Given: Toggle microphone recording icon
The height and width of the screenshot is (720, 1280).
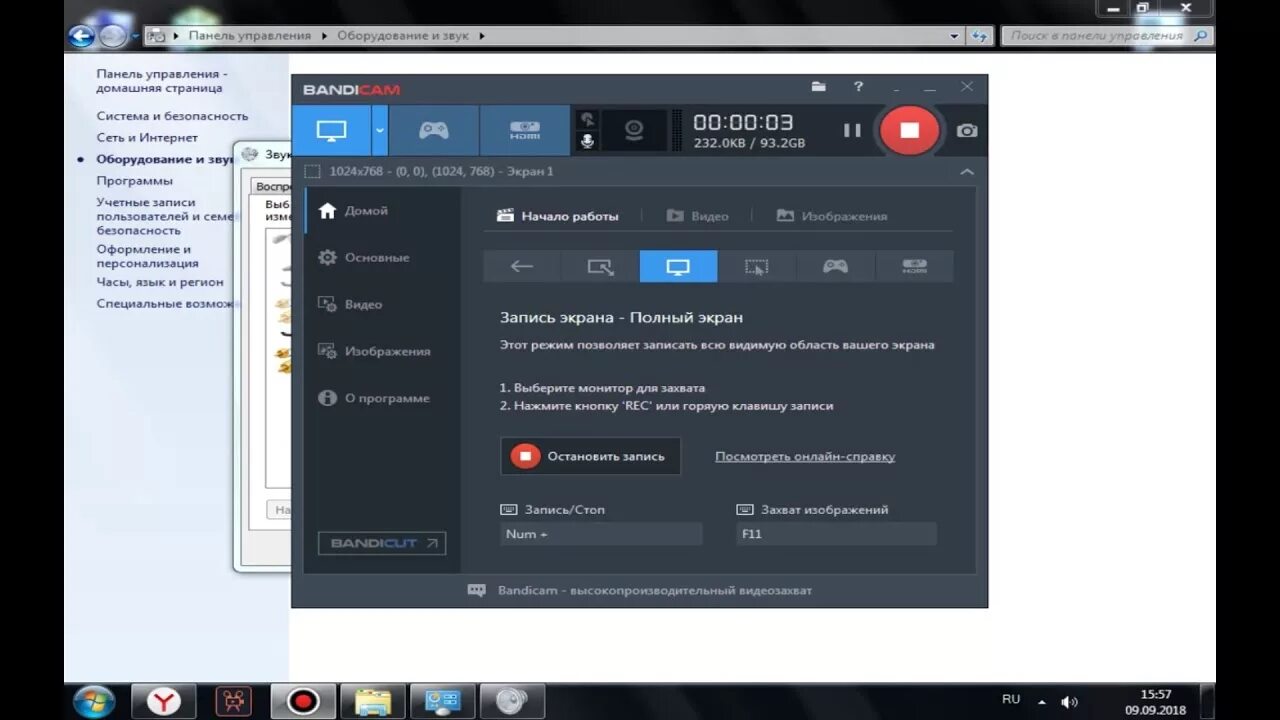Looking at the screenshot, I should pyautogui.click(x=587, y=142).
